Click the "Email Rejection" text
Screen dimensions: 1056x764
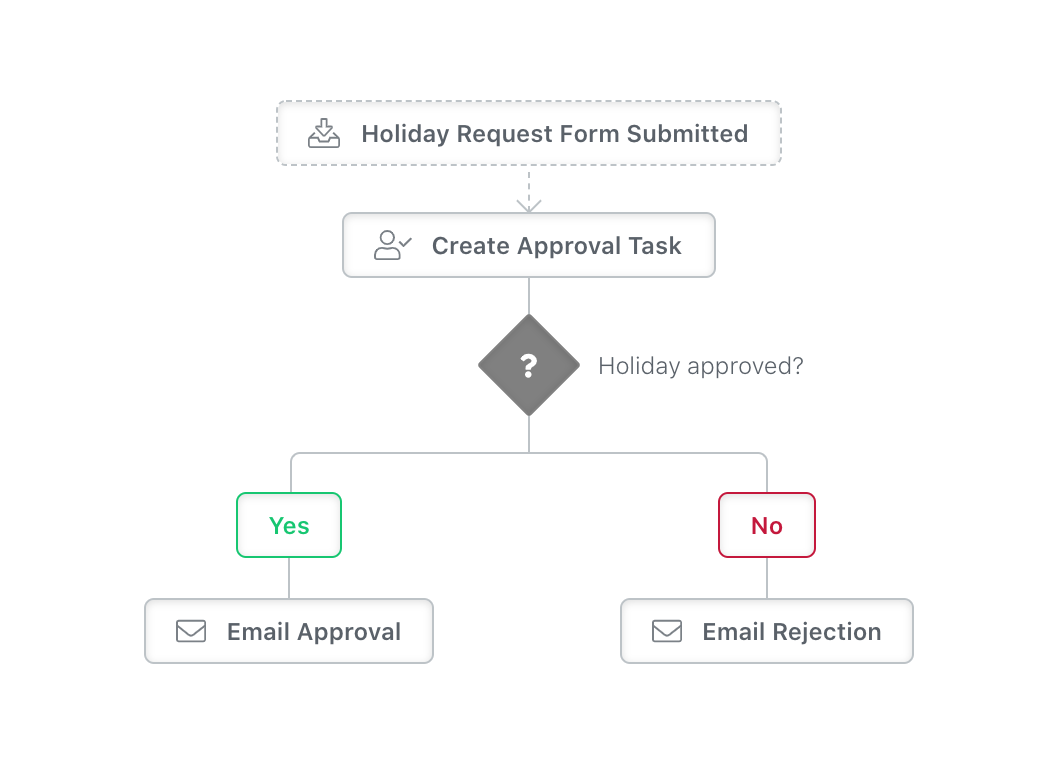[792, 632]
